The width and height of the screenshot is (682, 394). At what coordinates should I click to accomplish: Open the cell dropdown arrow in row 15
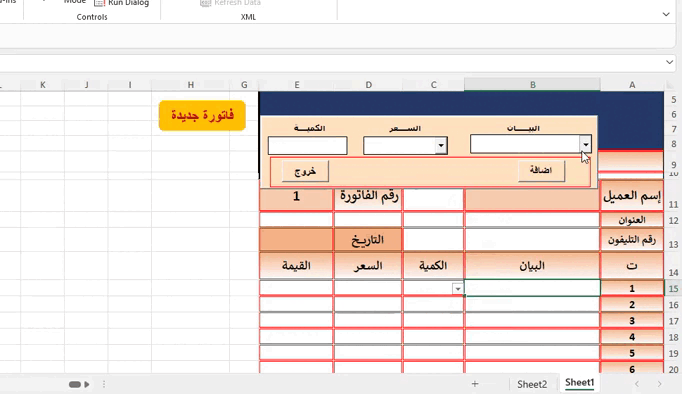coord(458,289)
